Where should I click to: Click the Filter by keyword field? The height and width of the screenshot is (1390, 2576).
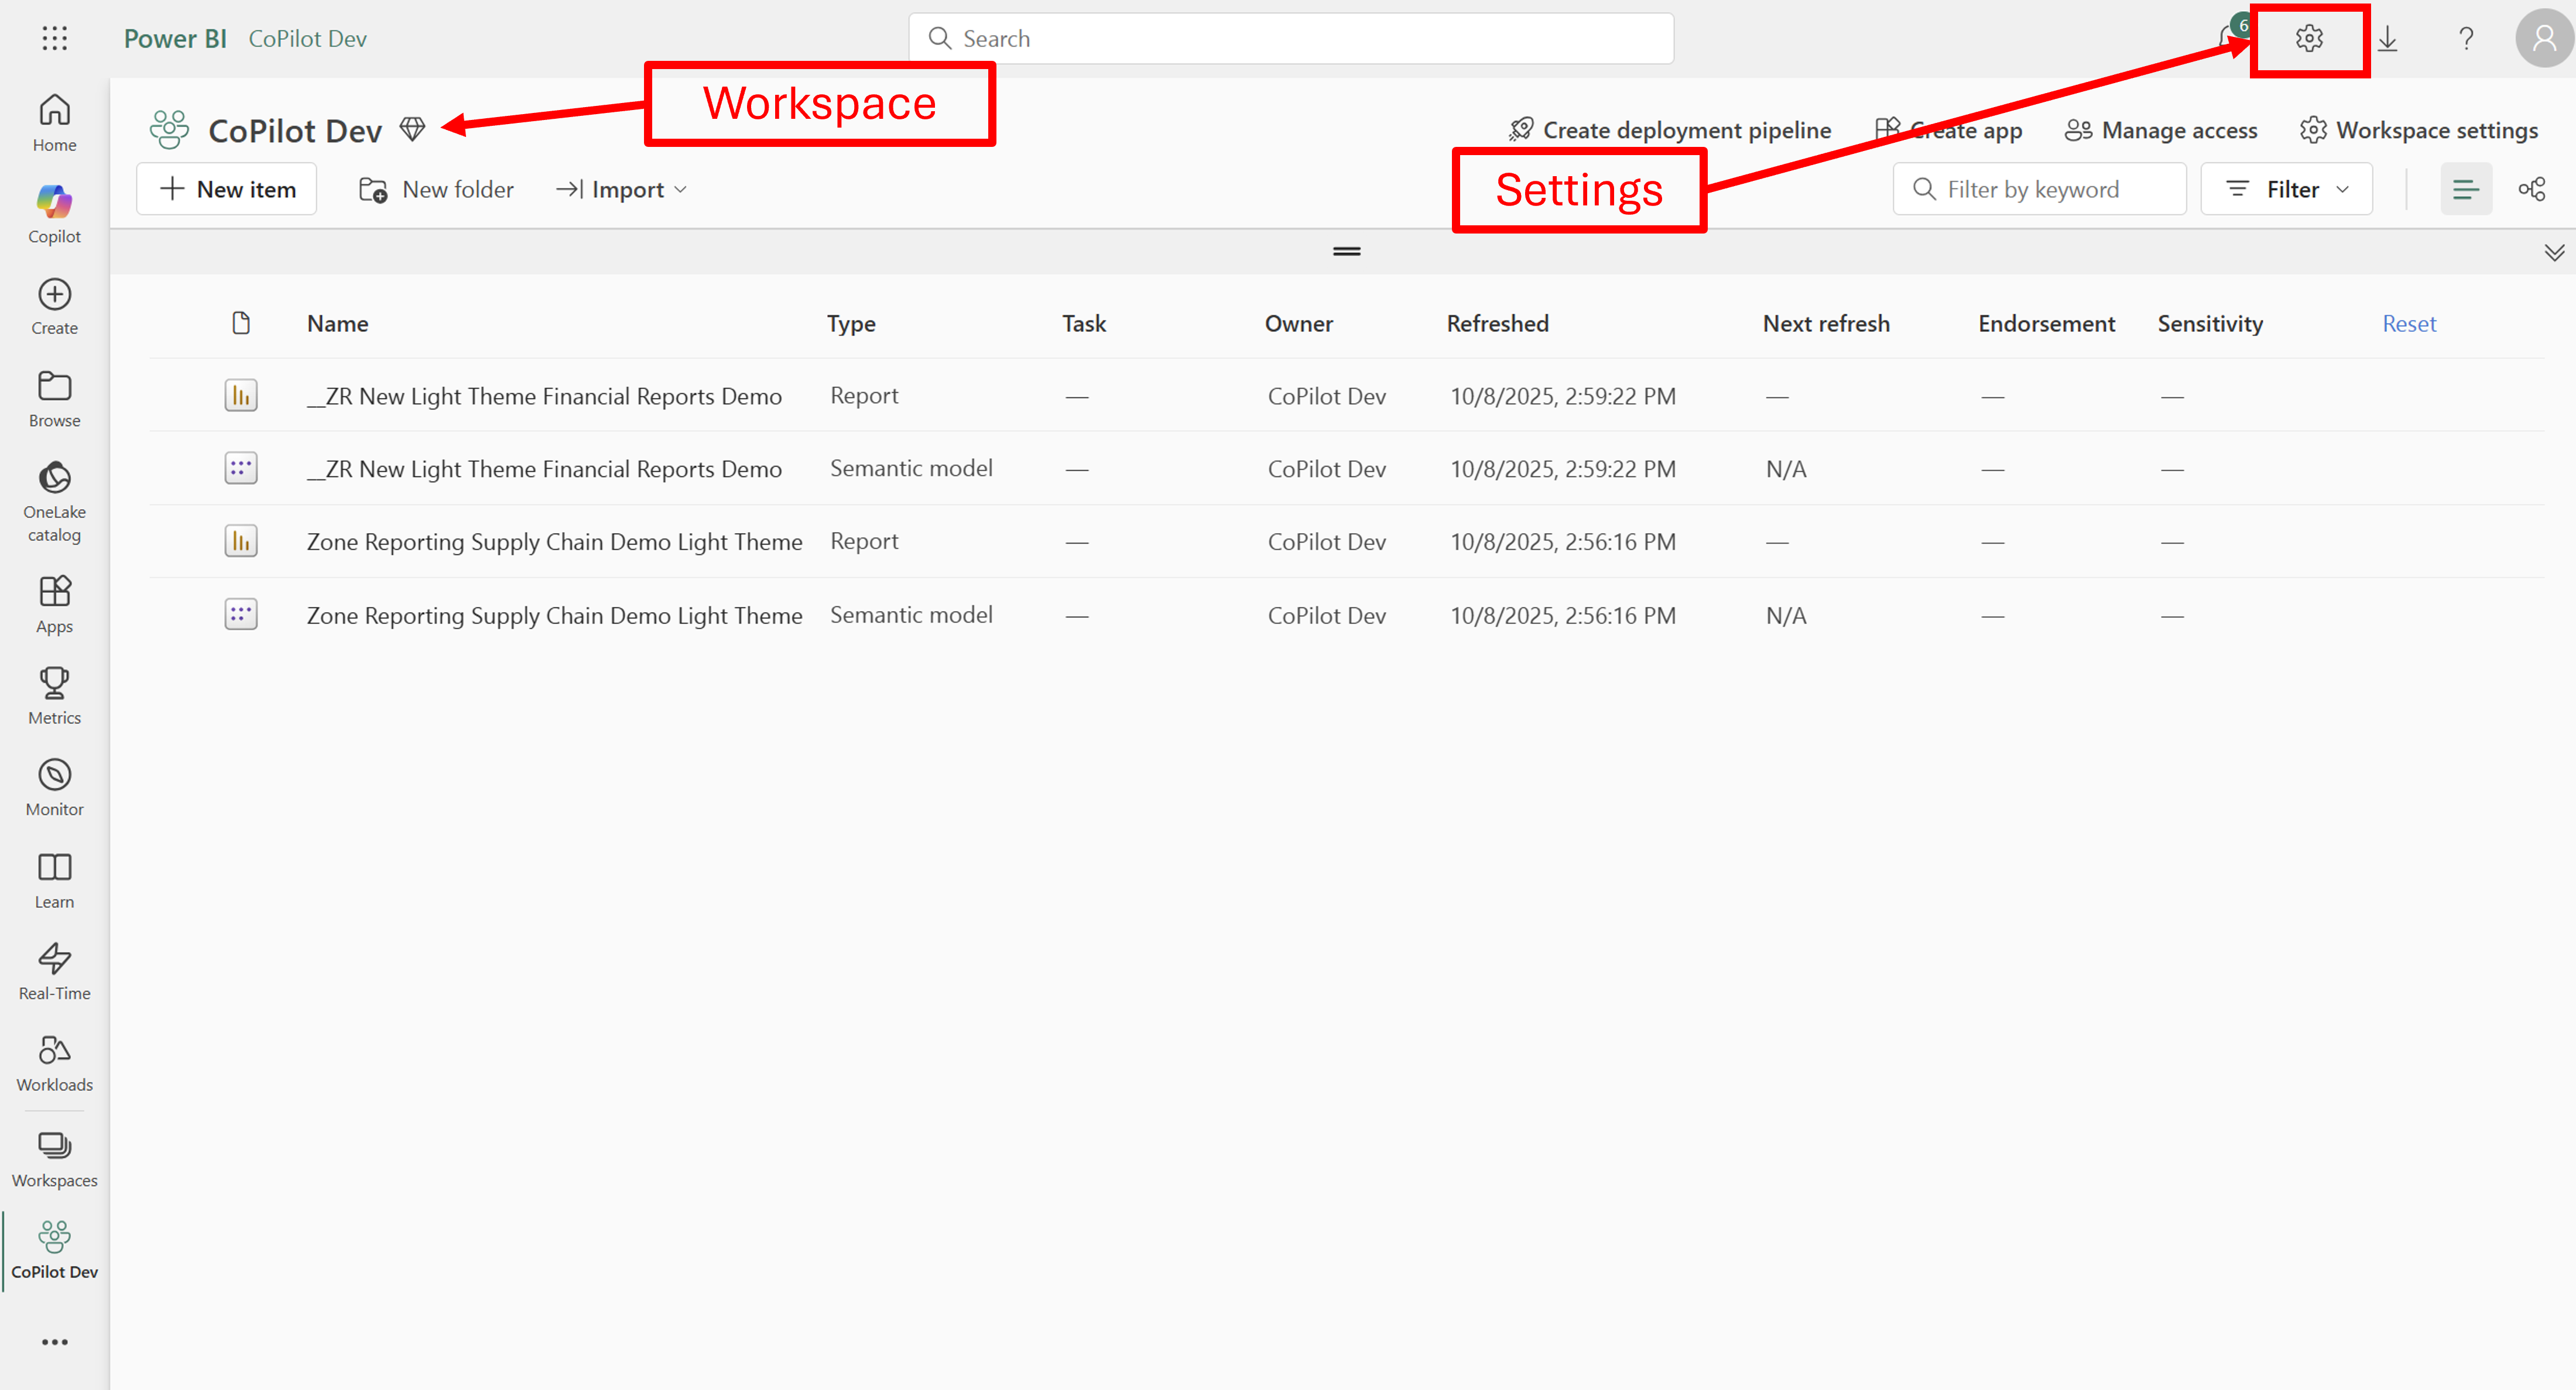pyautogui.click(x=2039, y=189)
